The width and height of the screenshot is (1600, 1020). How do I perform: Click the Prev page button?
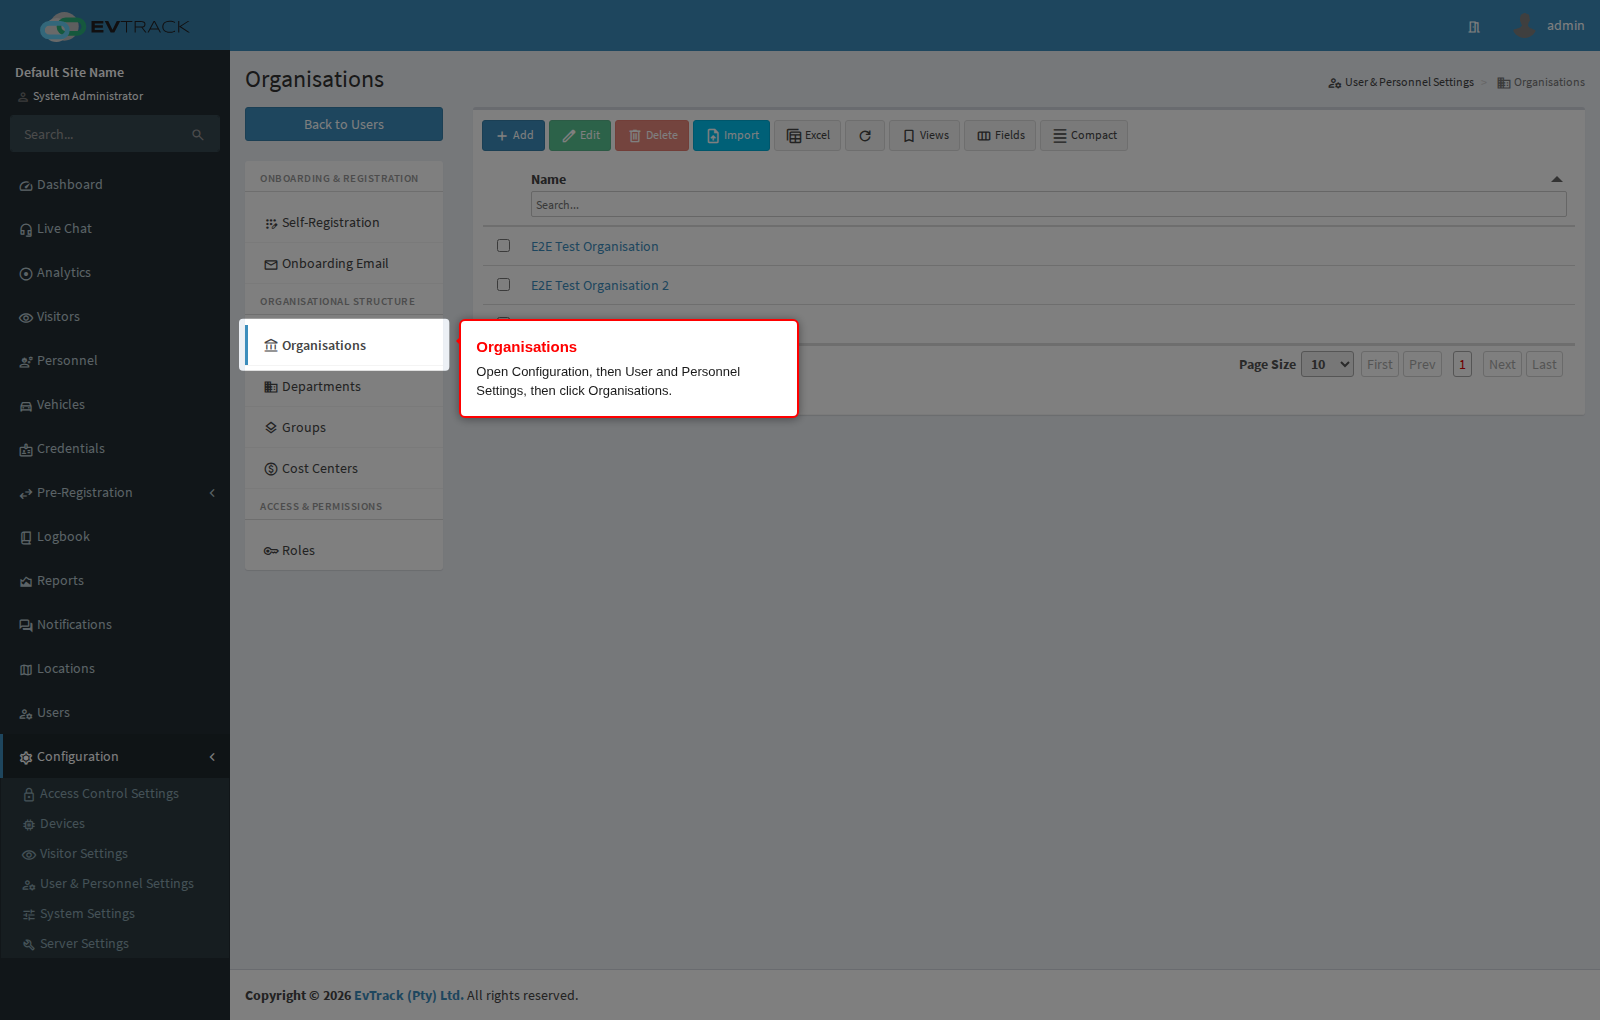click(x=1422, y=365)
